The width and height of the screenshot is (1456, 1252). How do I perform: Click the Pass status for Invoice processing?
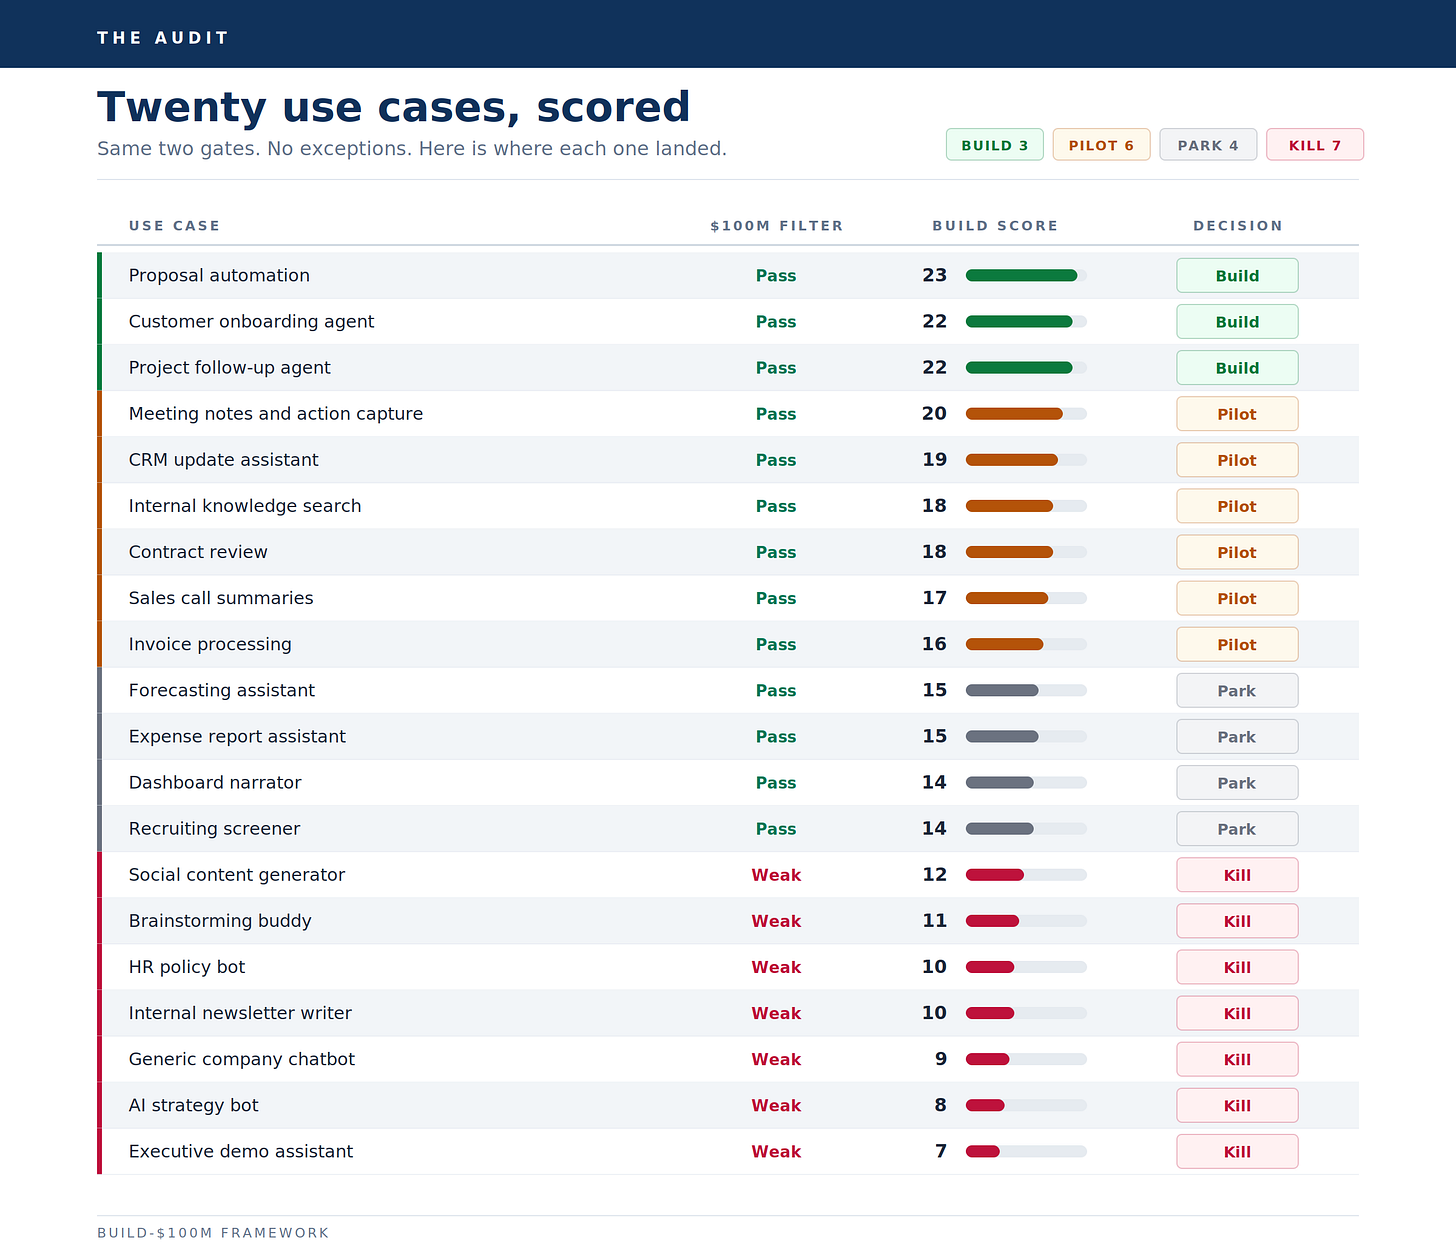(x=776, y=645)
